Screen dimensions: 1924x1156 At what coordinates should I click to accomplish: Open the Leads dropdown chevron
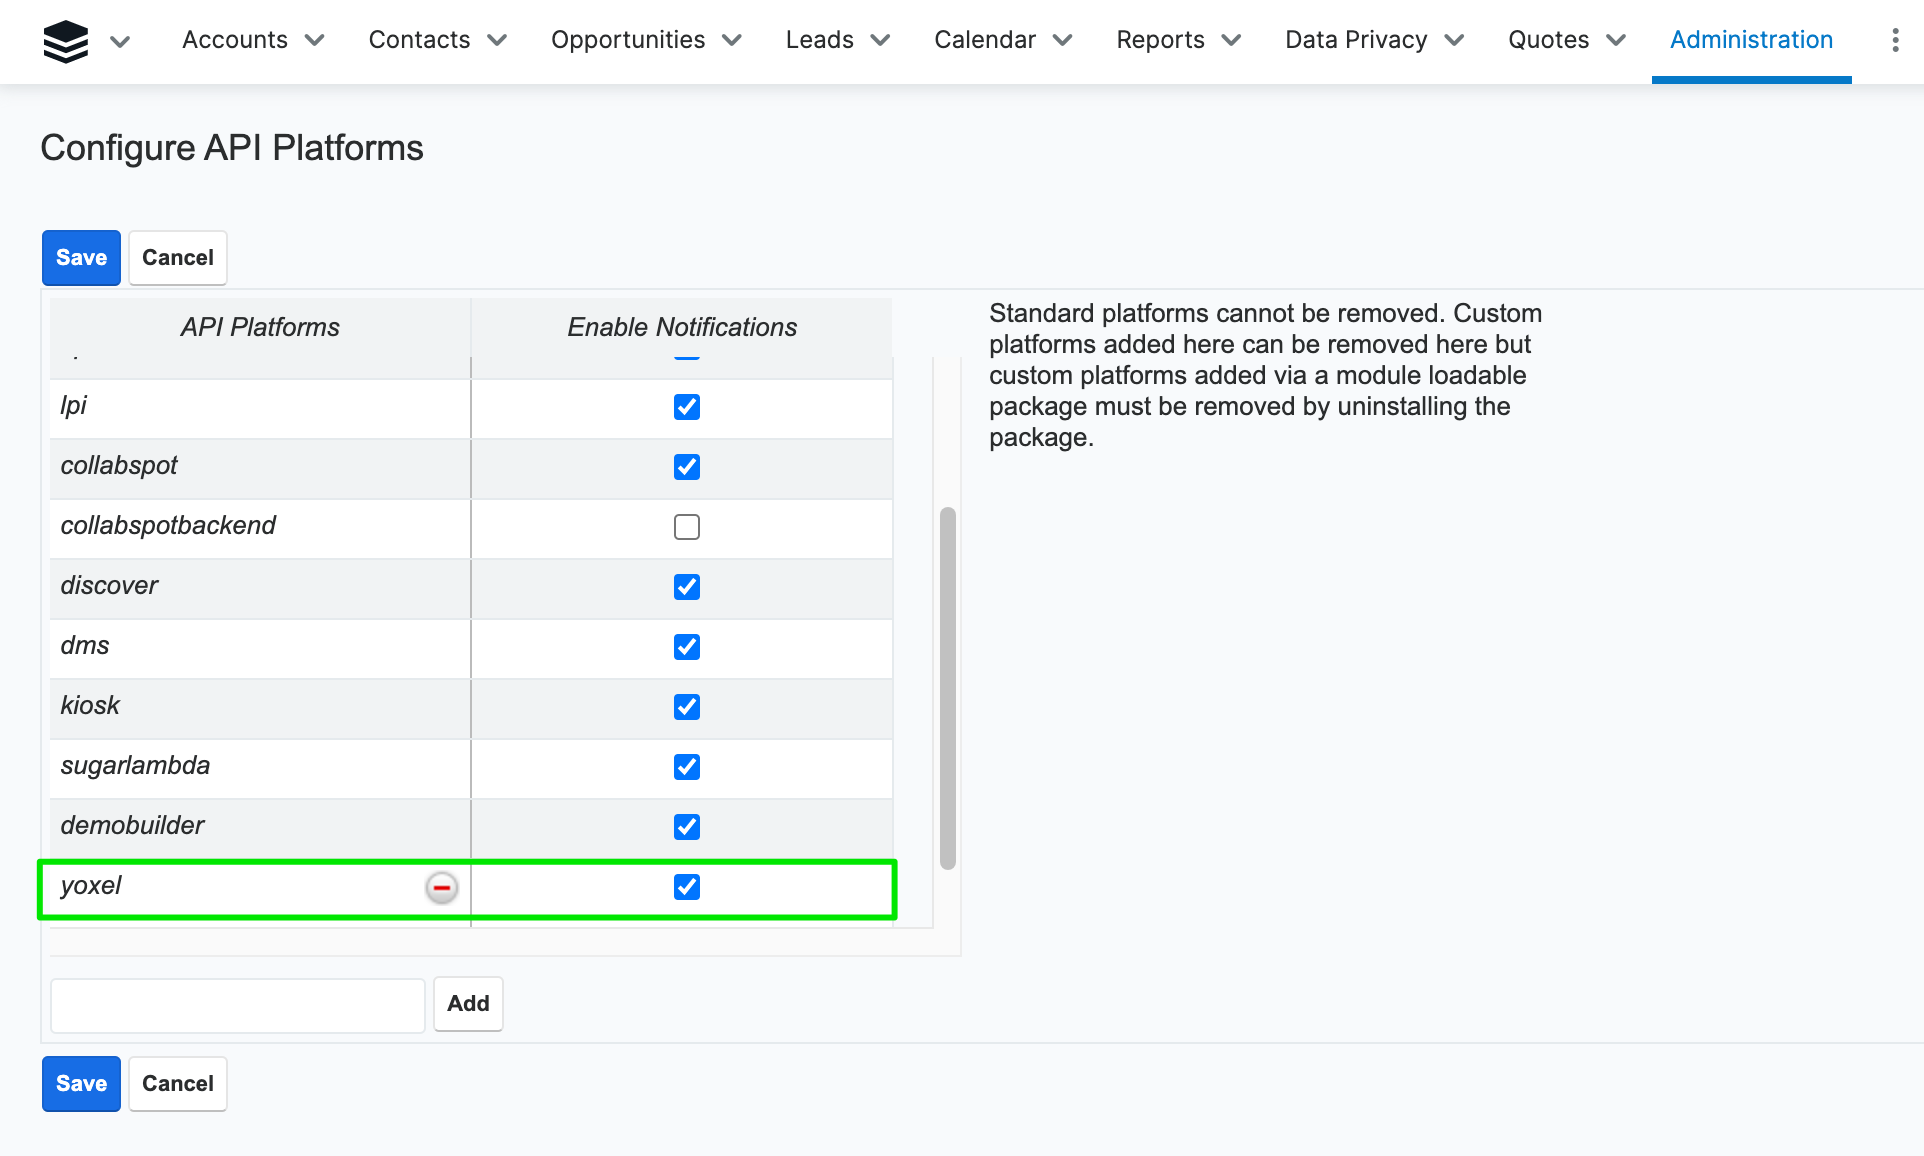(x=880, y=40)
